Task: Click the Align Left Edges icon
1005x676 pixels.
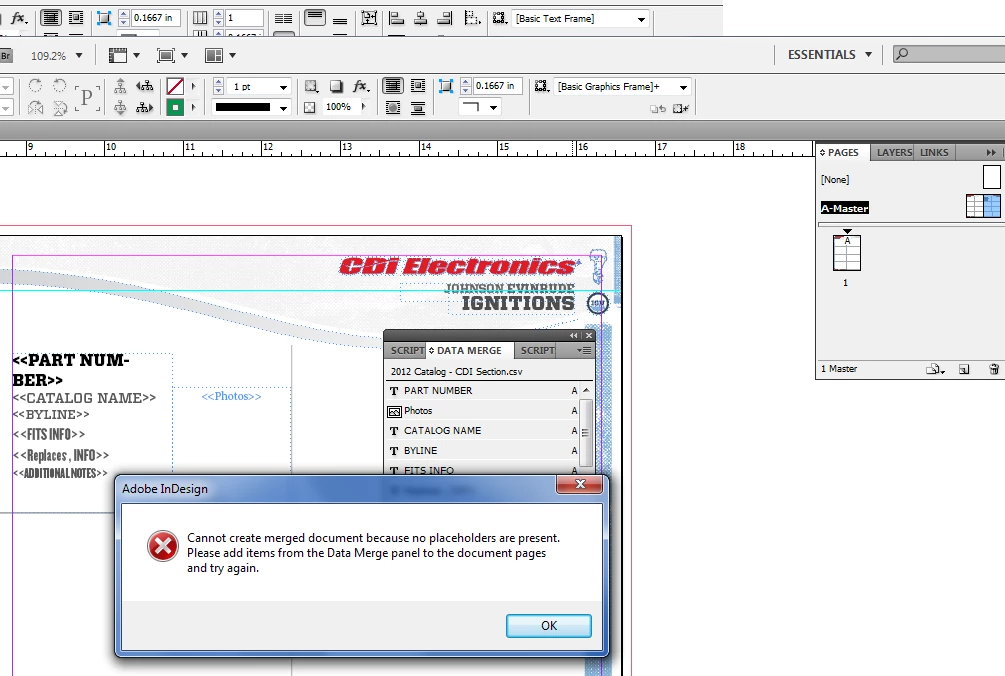Action: [397, 18]
